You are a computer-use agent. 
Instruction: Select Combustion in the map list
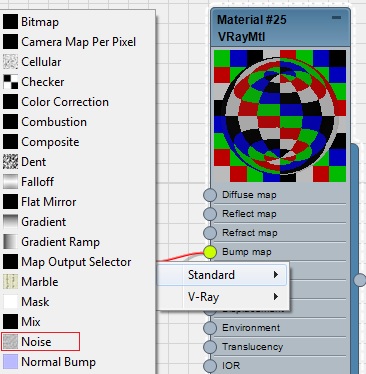(54, 122)
